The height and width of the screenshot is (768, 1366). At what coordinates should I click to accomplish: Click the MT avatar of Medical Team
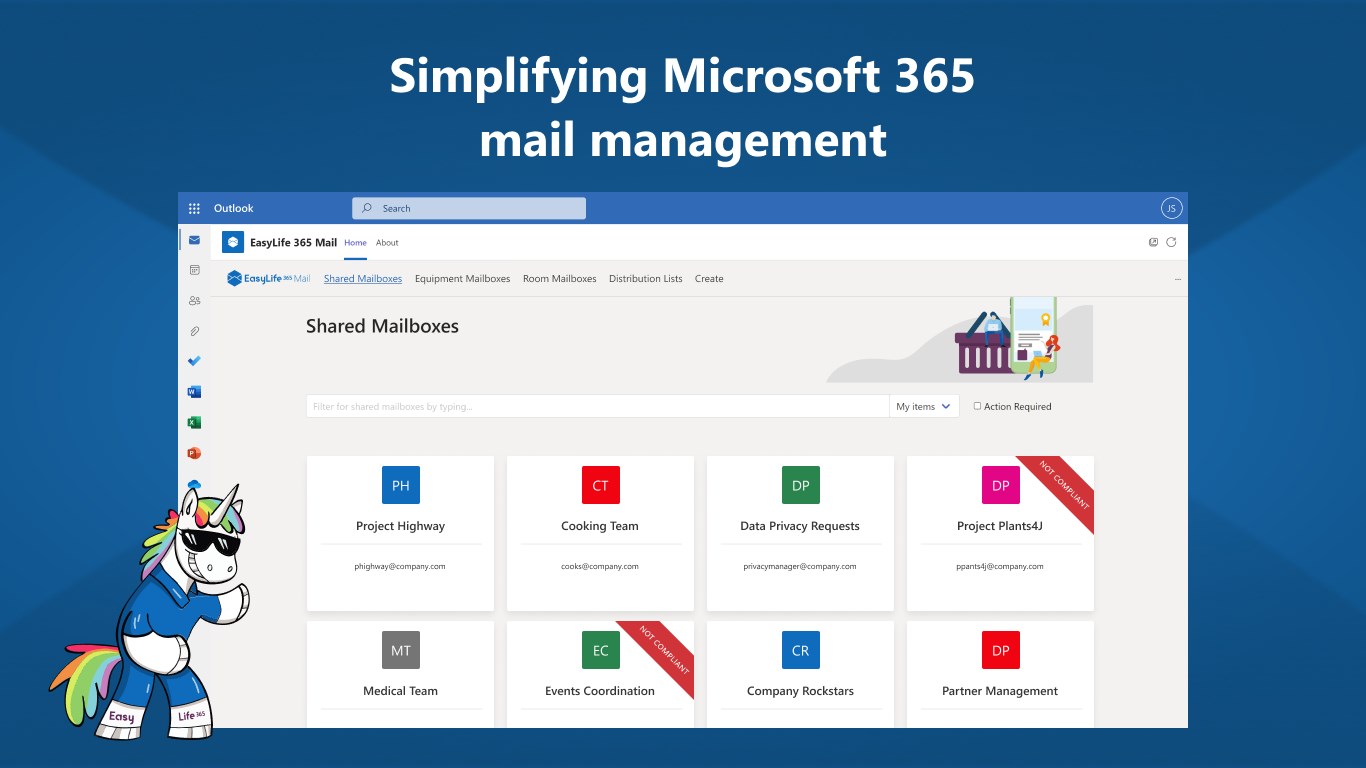pos(401,650)
